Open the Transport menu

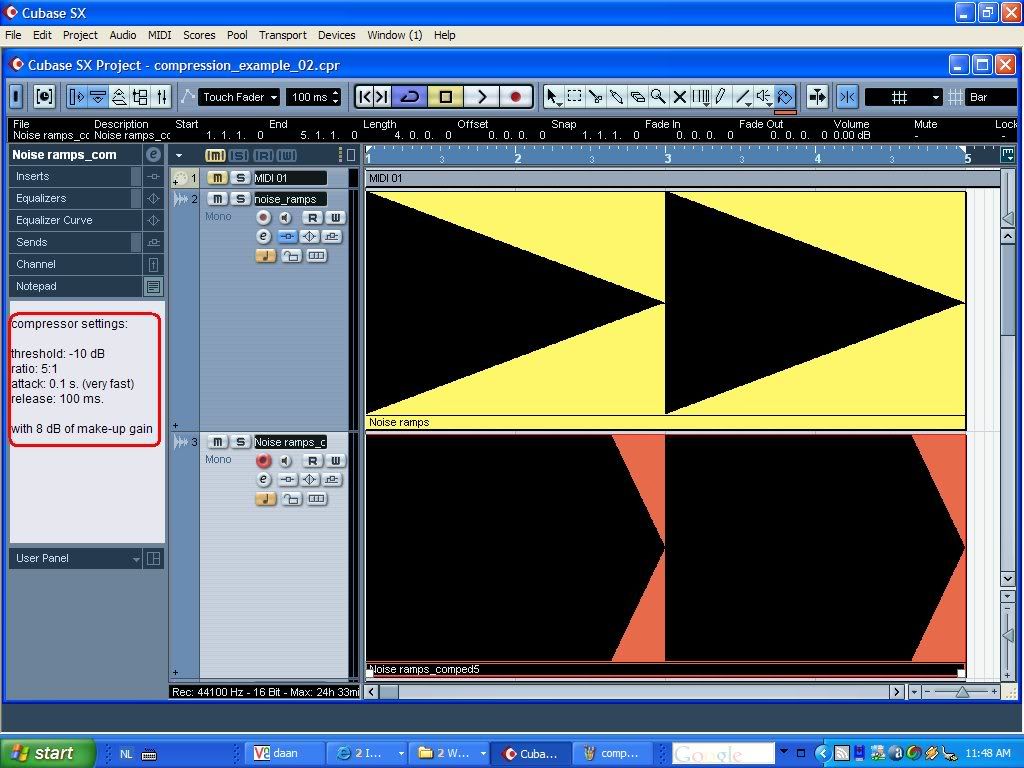(283, 35)
